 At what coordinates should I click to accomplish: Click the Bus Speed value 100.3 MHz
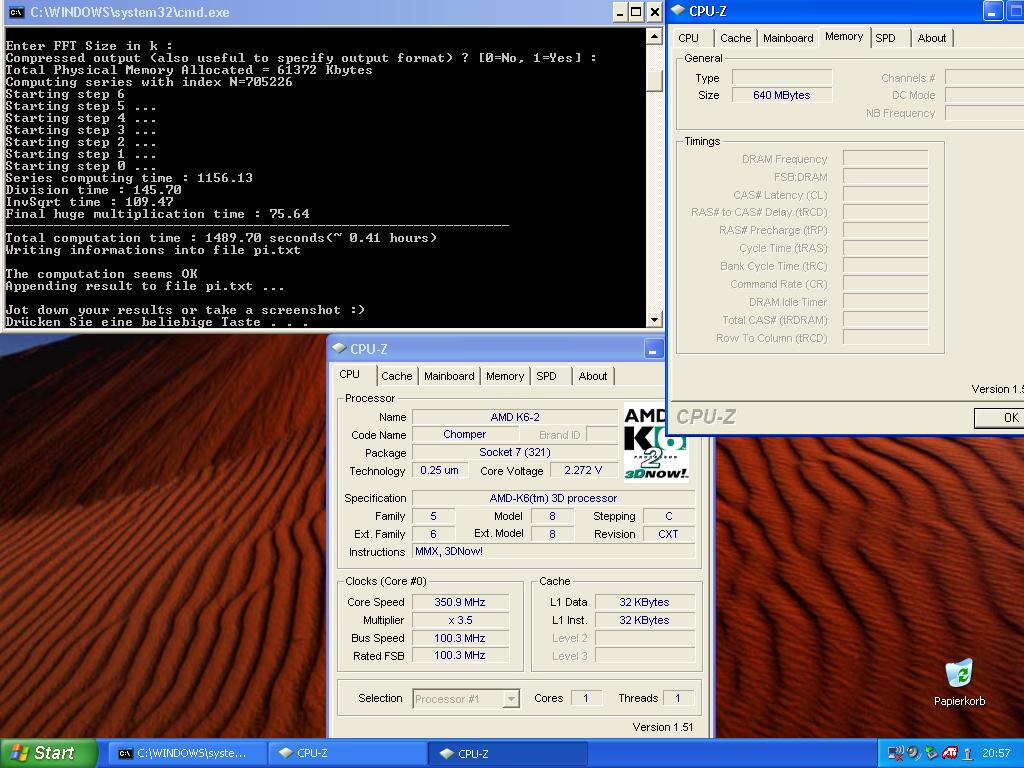point(460,638)
